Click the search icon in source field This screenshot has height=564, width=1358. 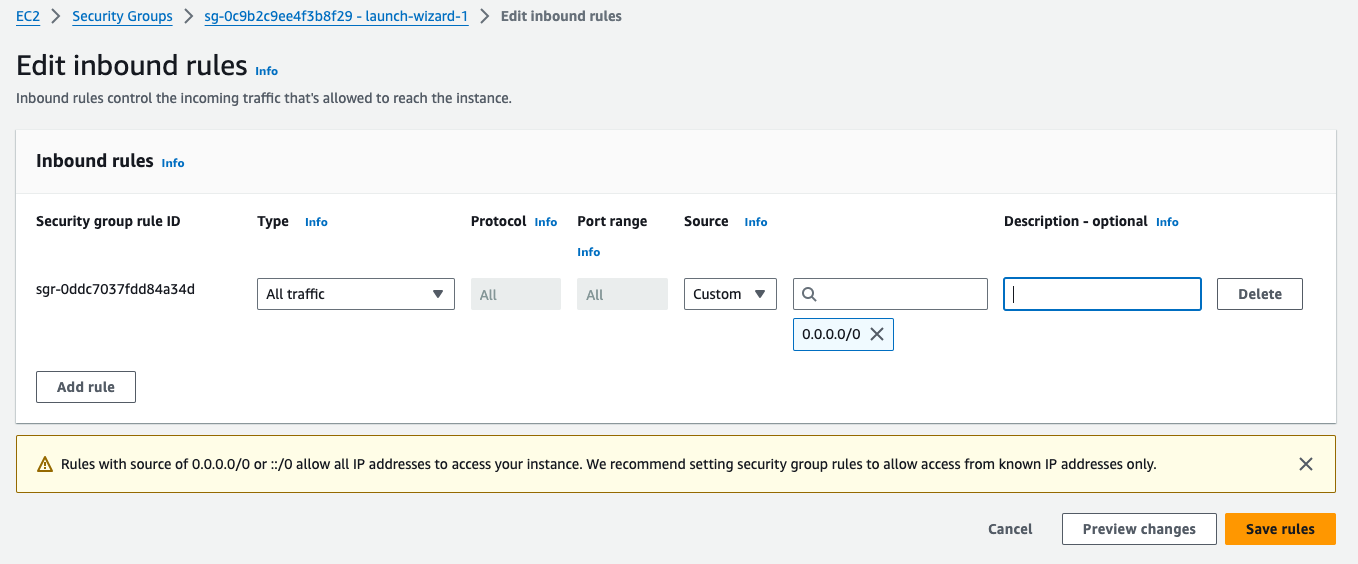(x=810, y=294)
